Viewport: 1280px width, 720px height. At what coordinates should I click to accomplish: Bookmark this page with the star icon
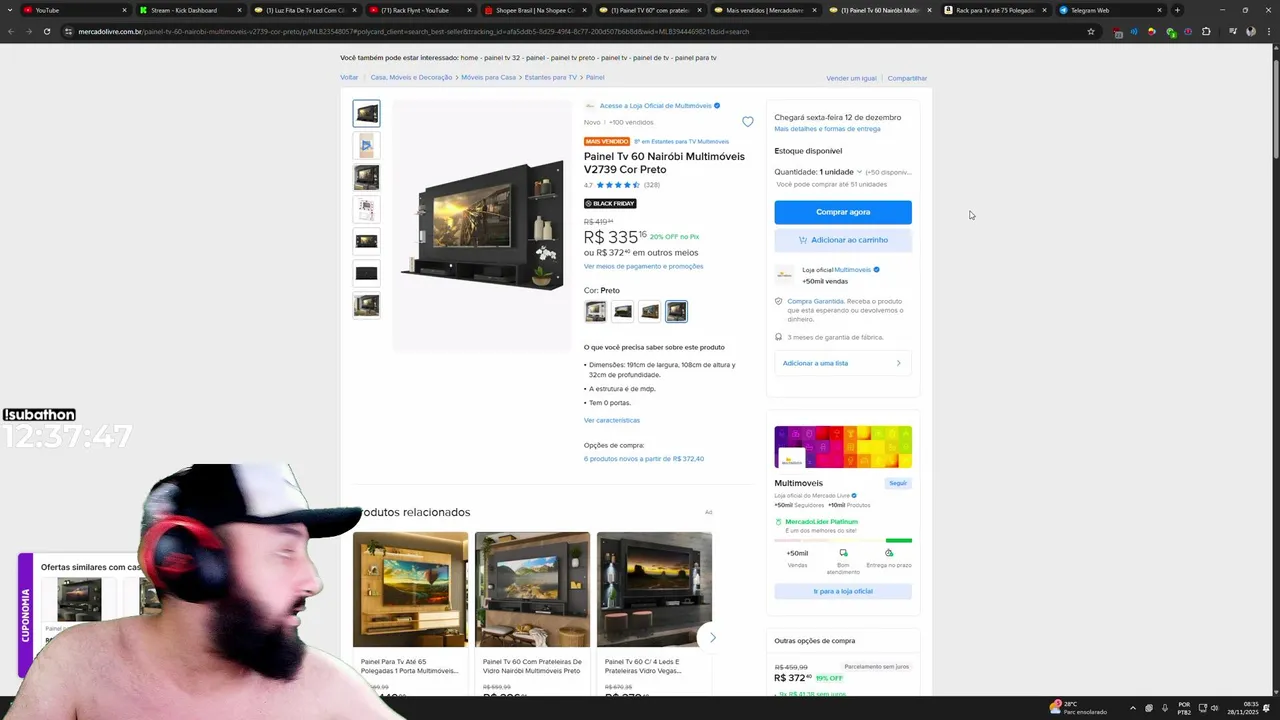coord(1091,31)
